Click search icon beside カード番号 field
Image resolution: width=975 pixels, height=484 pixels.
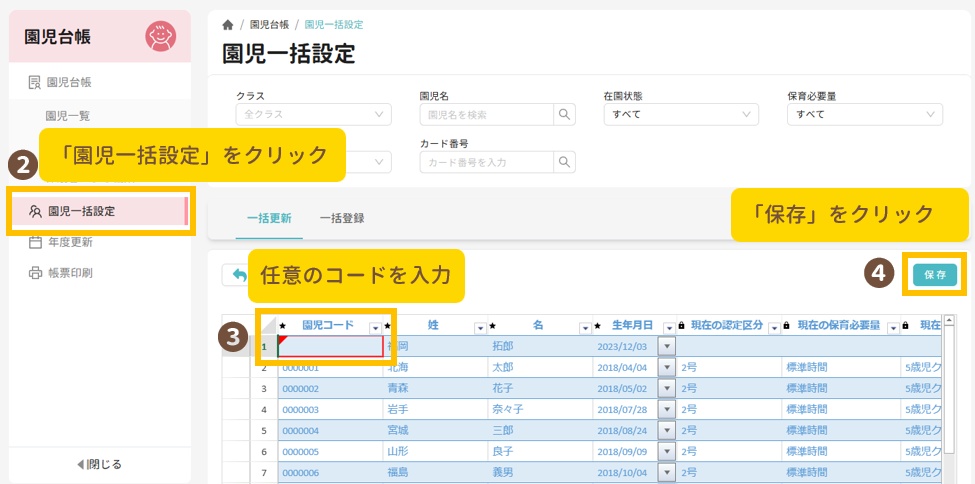(x=565, y=162)
